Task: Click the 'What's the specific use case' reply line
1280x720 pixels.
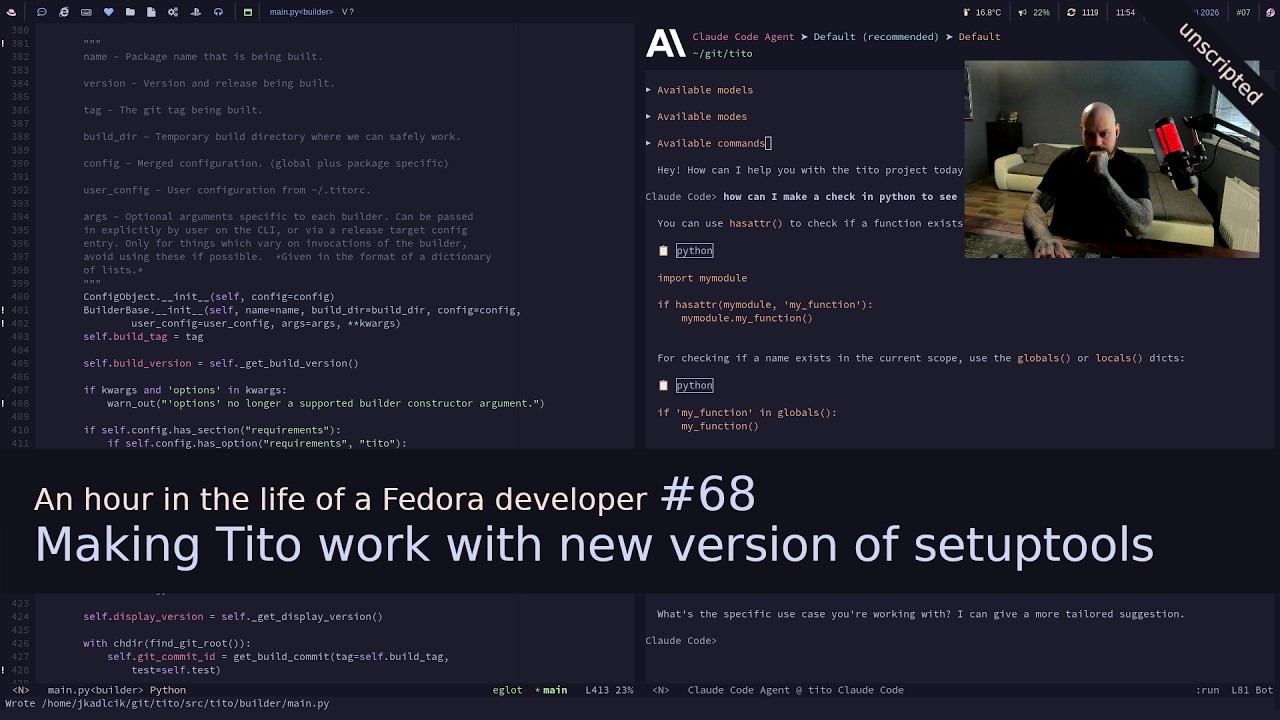Action: click(x=920, y=614)
